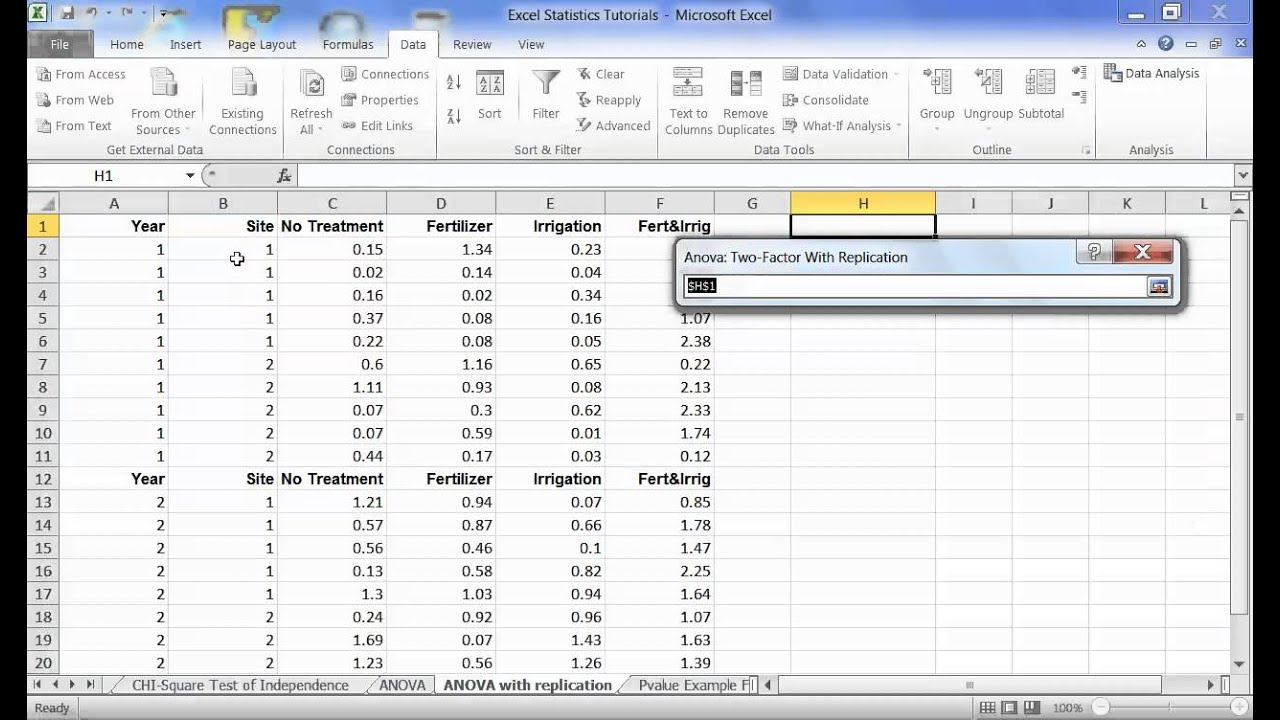Click the Insert Function fx button

[x=284, y=176]
